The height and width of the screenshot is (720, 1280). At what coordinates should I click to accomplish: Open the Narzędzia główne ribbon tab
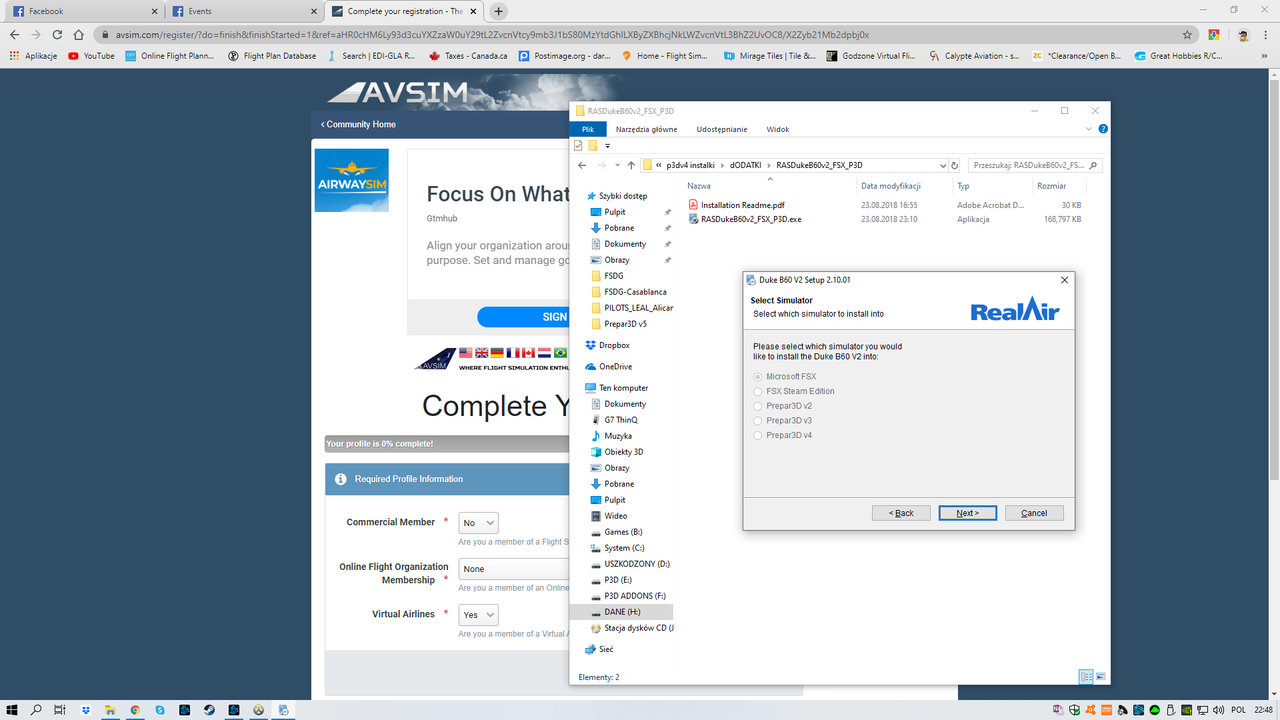[x=646, y=129]
